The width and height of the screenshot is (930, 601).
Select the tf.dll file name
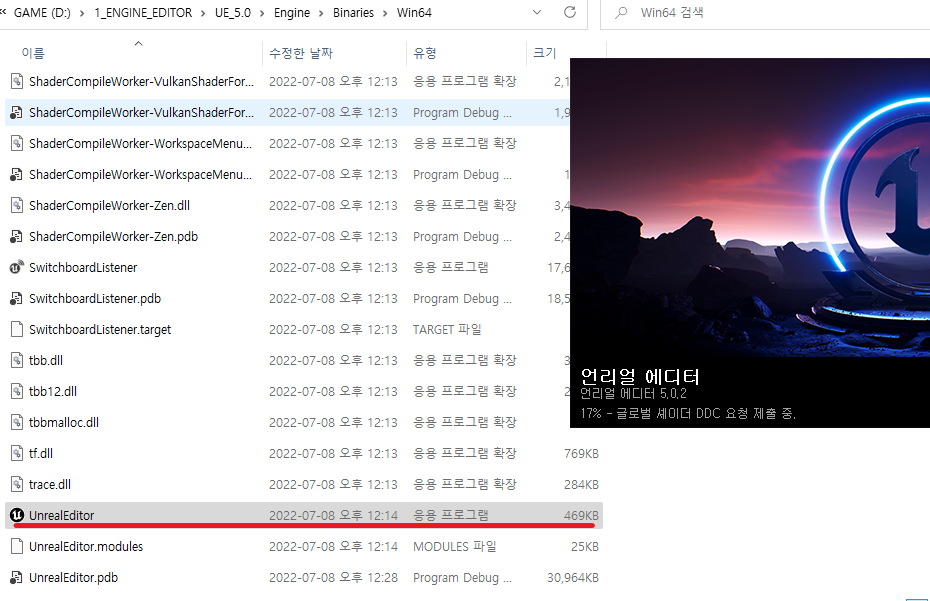[41, 453]
